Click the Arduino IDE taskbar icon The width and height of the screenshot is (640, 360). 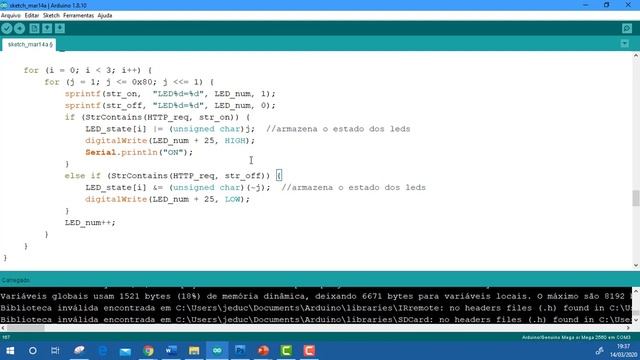[217, 351]
